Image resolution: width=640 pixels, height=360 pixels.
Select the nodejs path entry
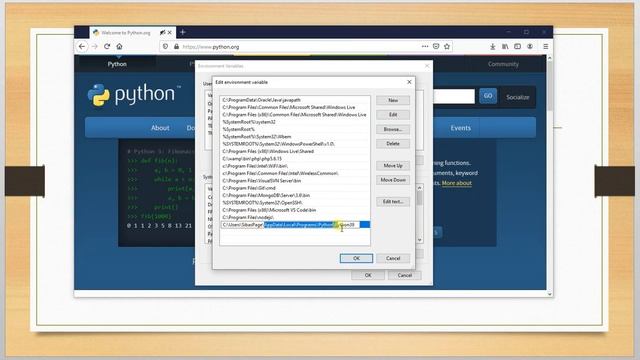[295, 218]
